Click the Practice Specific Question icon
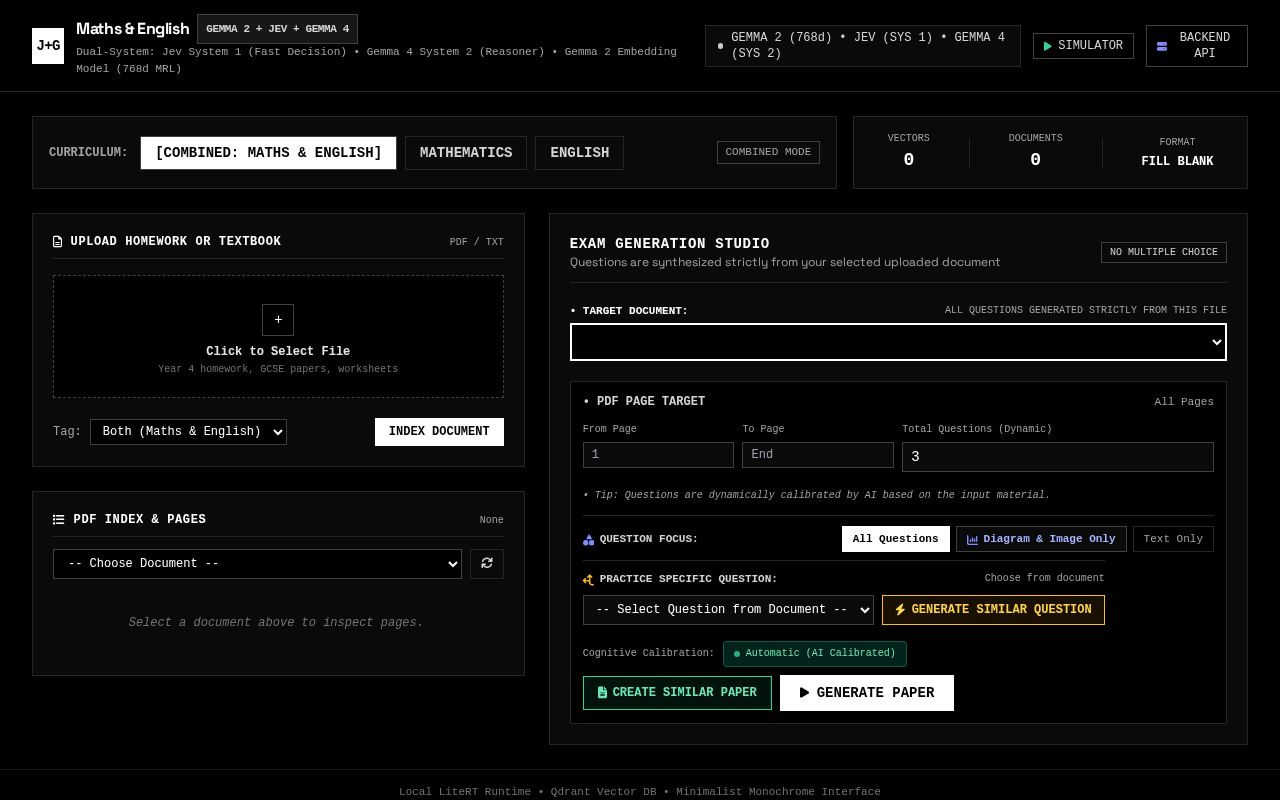 [x=588, y=579]
